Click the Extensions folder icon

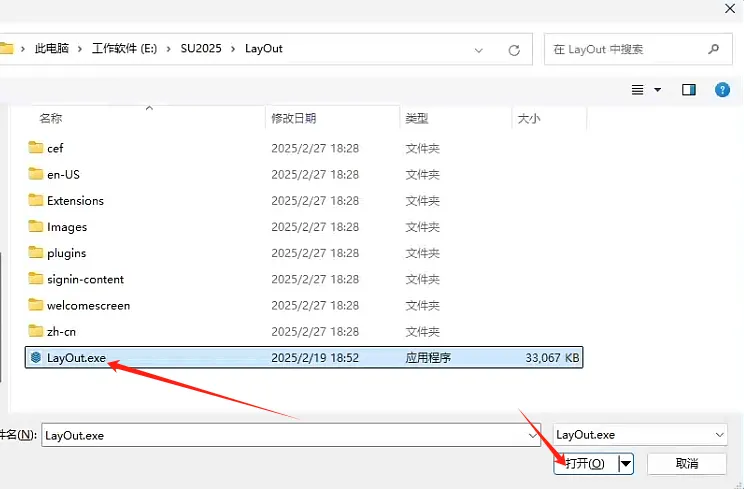(36, 200)
